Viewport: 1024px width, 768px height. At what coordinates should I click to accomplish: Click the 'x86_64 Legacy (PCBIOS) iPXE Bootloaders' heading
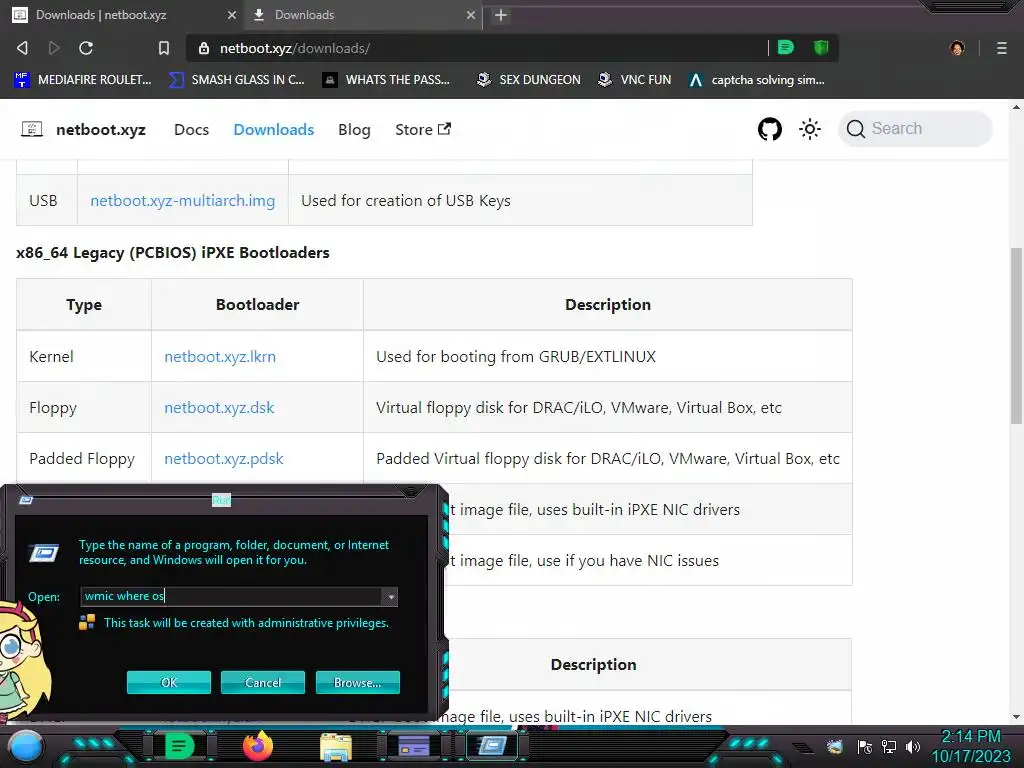pos(172,253)
